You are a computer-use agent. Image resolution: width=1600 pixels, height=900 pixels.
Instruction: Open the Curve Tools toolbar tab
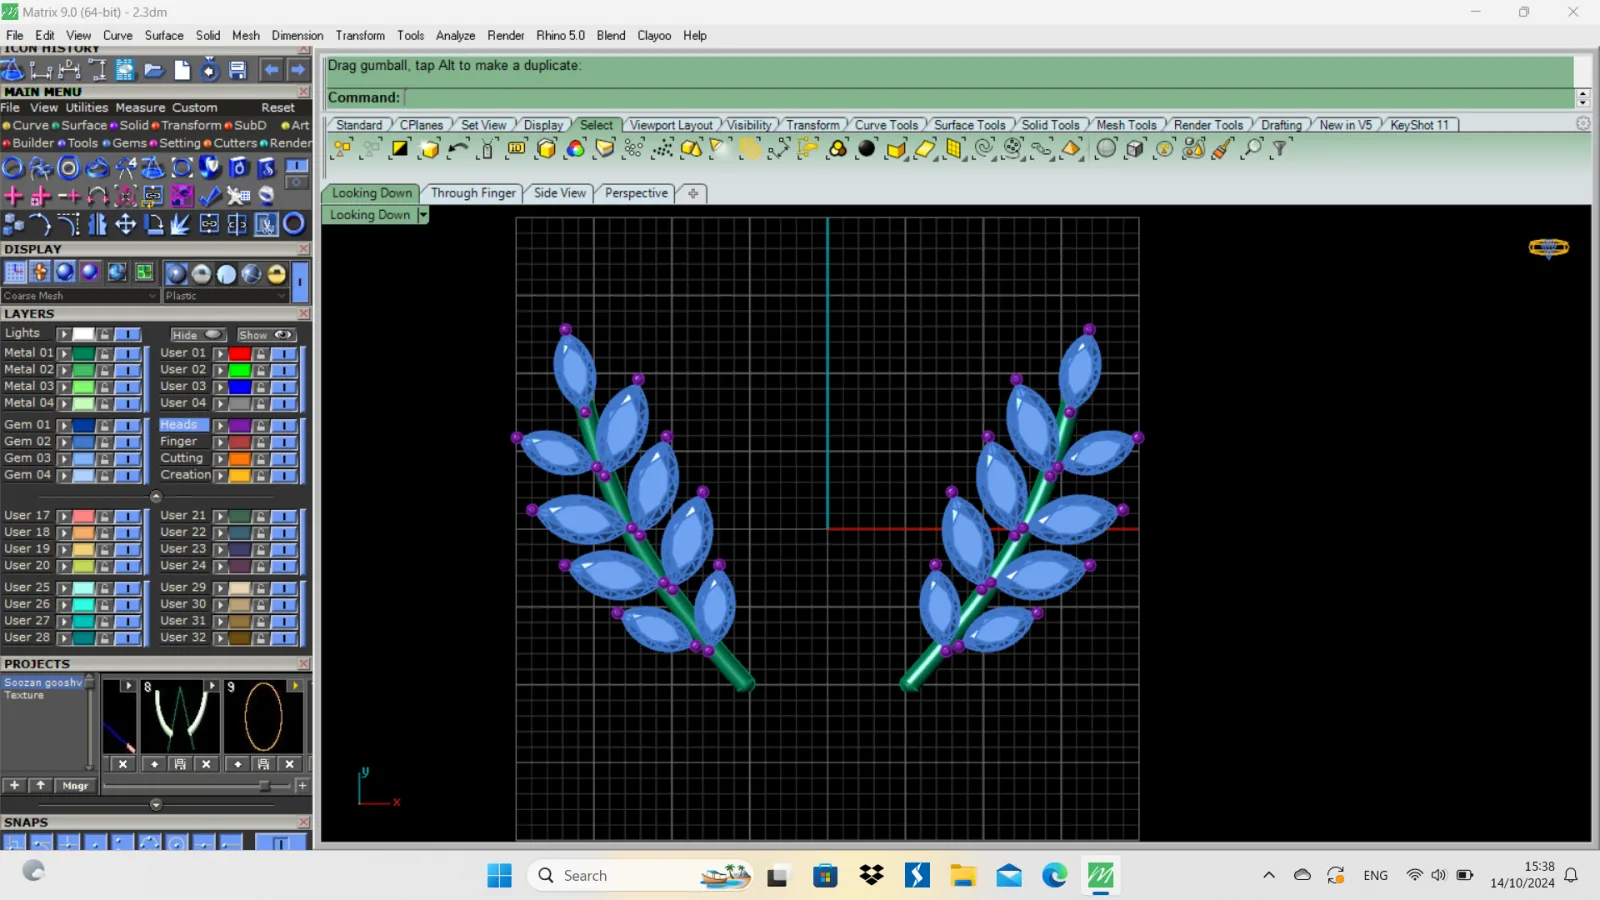[x=886, y=125]
